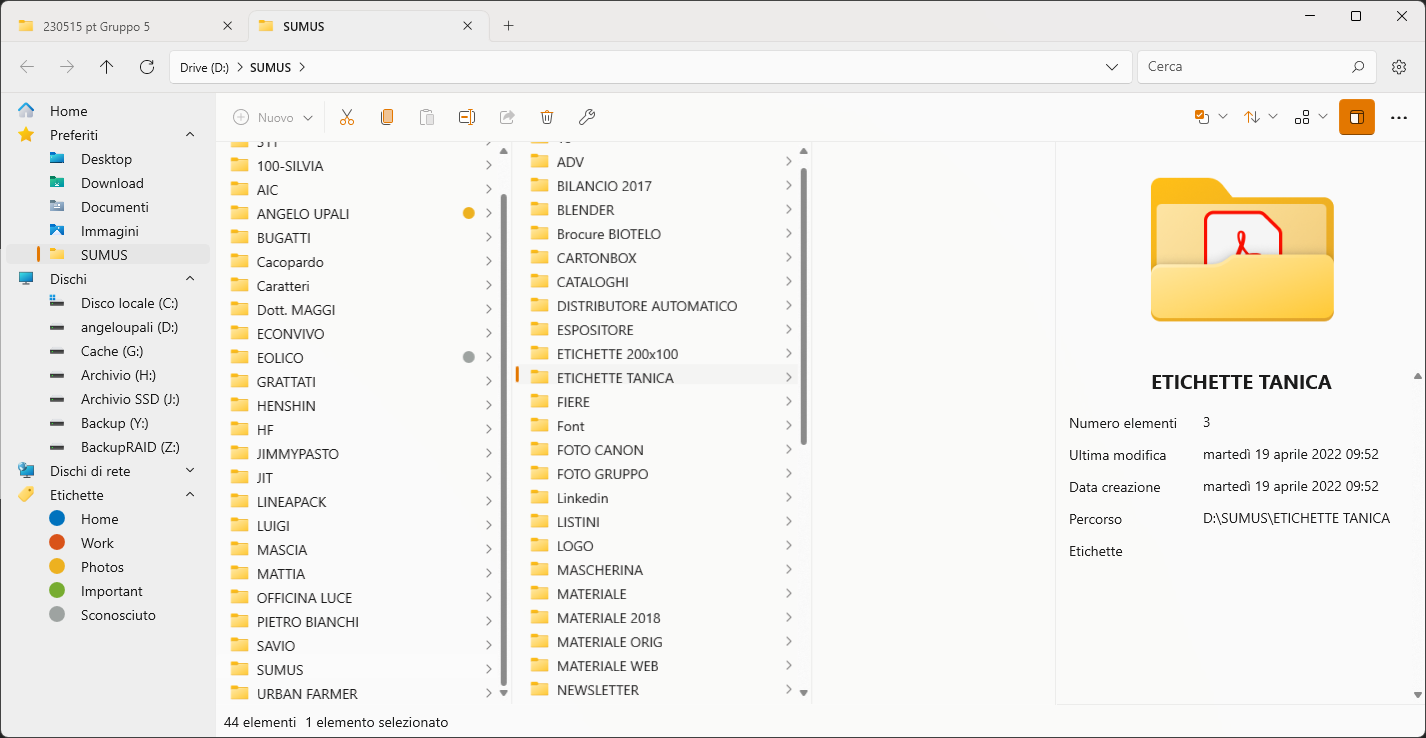Click the Delete trash icon
Screen dimensions: 1426x738
546,117
